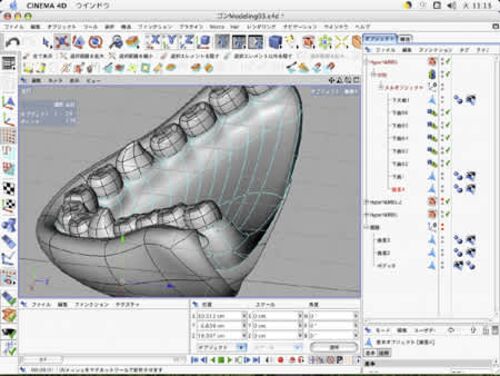Screen dimensions: 500x376
Task: Toggle the Y axis lock icon
Action: click(172, 42)
